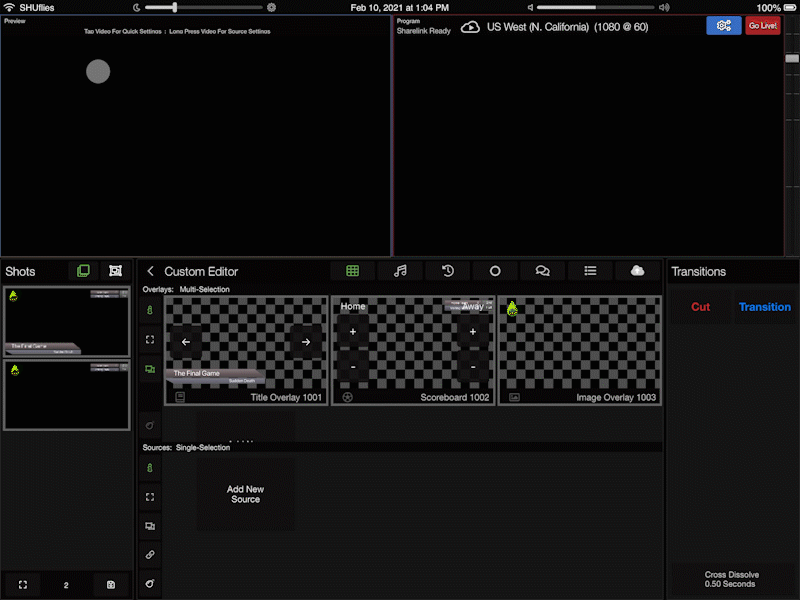Save shots using the floppy disk icon
800x600 pixels.
point(110,585)
